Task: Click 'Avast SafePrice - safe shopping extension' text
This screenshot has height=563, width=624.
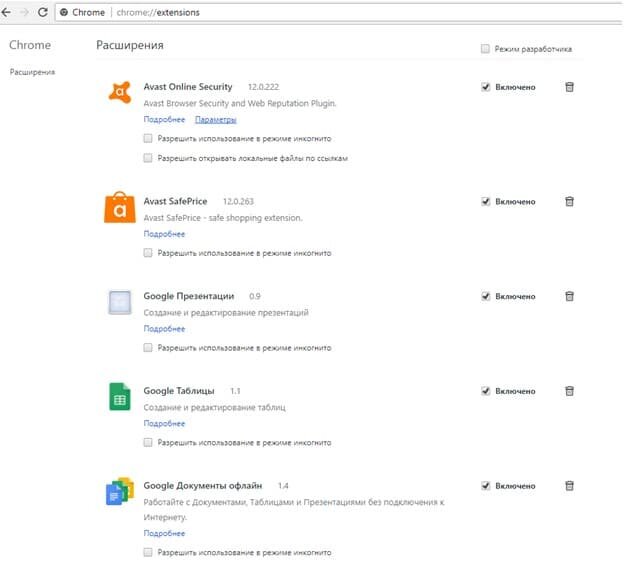Action: (222, 218)
